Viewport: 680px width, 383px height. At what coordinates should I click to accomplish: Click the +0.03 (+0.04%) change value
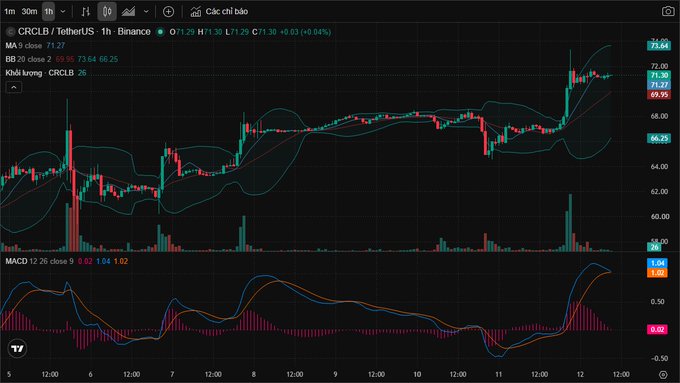click(x=305, y=32)
